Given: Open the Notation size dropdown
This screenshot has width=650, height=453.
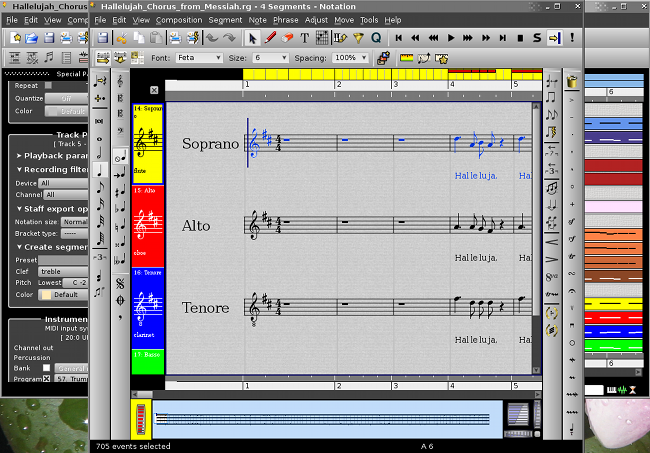Looking at the screenshot, I should coord(75,222).
